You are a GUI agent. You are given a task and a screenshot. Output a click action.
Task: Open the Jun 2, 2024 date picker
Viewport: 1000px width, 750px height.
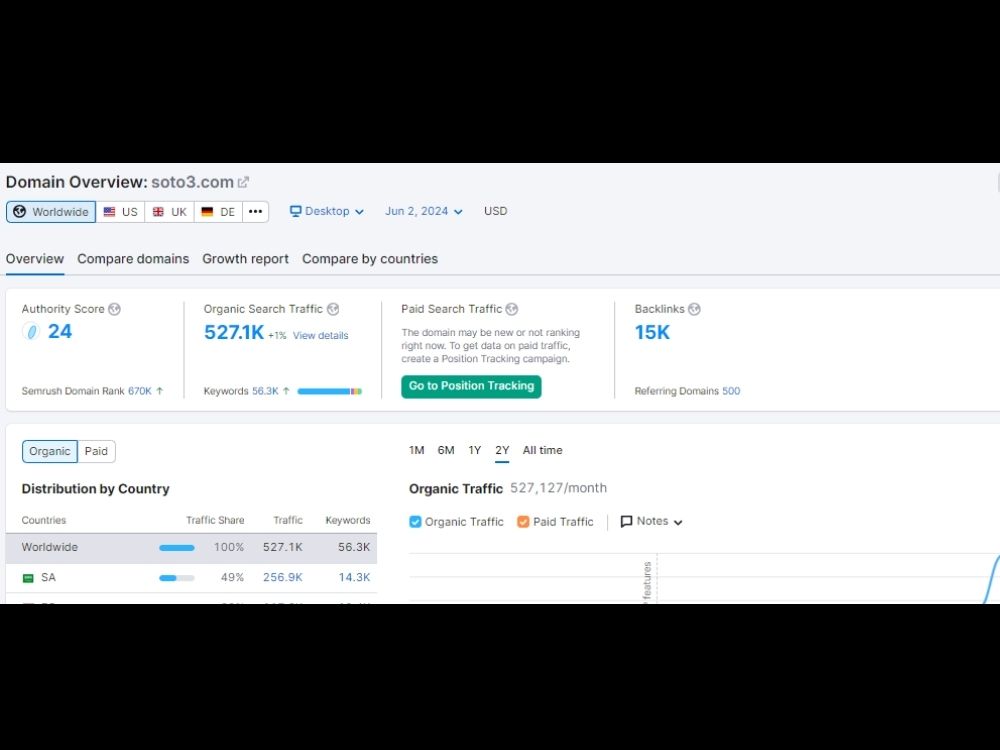pos(423,211)
